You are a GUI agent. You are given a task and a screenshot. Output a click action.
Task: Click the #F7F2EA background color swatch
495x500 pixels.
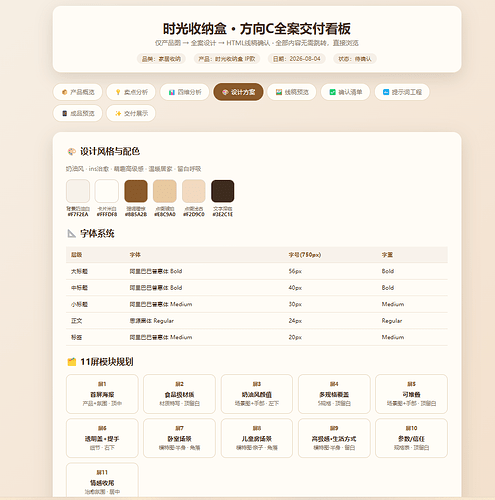point(78,191)
